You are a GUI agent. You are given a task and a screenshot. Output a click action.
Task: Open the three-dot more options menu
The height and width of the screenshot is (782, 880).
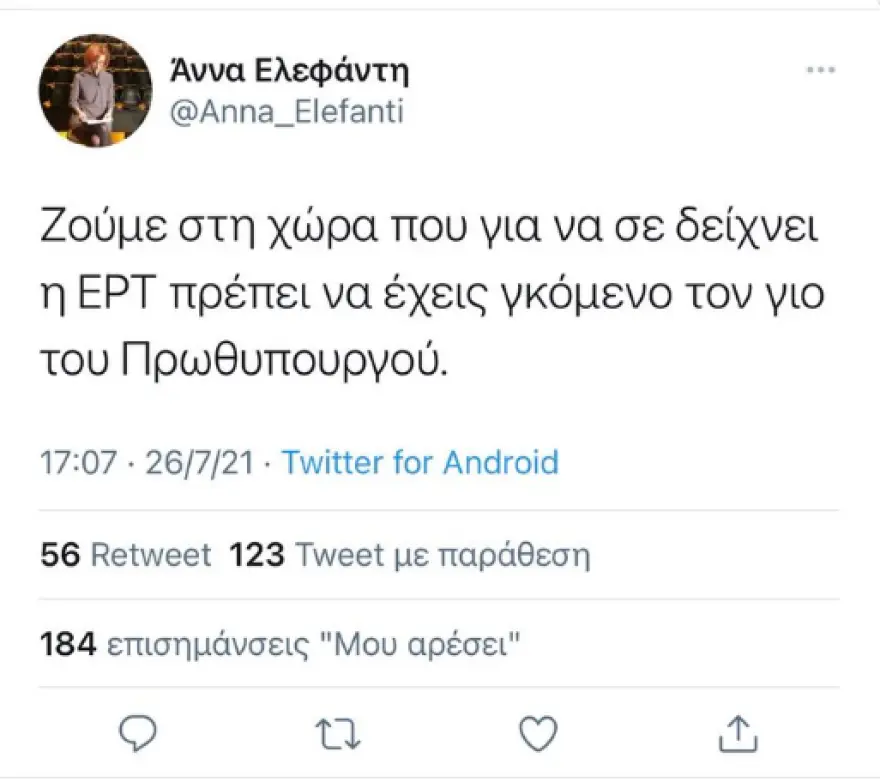820,72
